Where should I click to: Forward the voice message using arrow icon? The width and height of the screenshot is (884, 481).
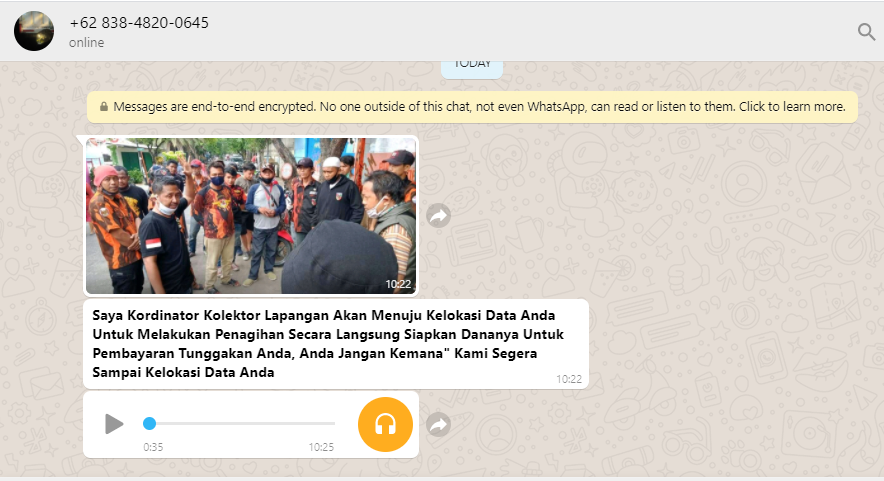[439, 425]
